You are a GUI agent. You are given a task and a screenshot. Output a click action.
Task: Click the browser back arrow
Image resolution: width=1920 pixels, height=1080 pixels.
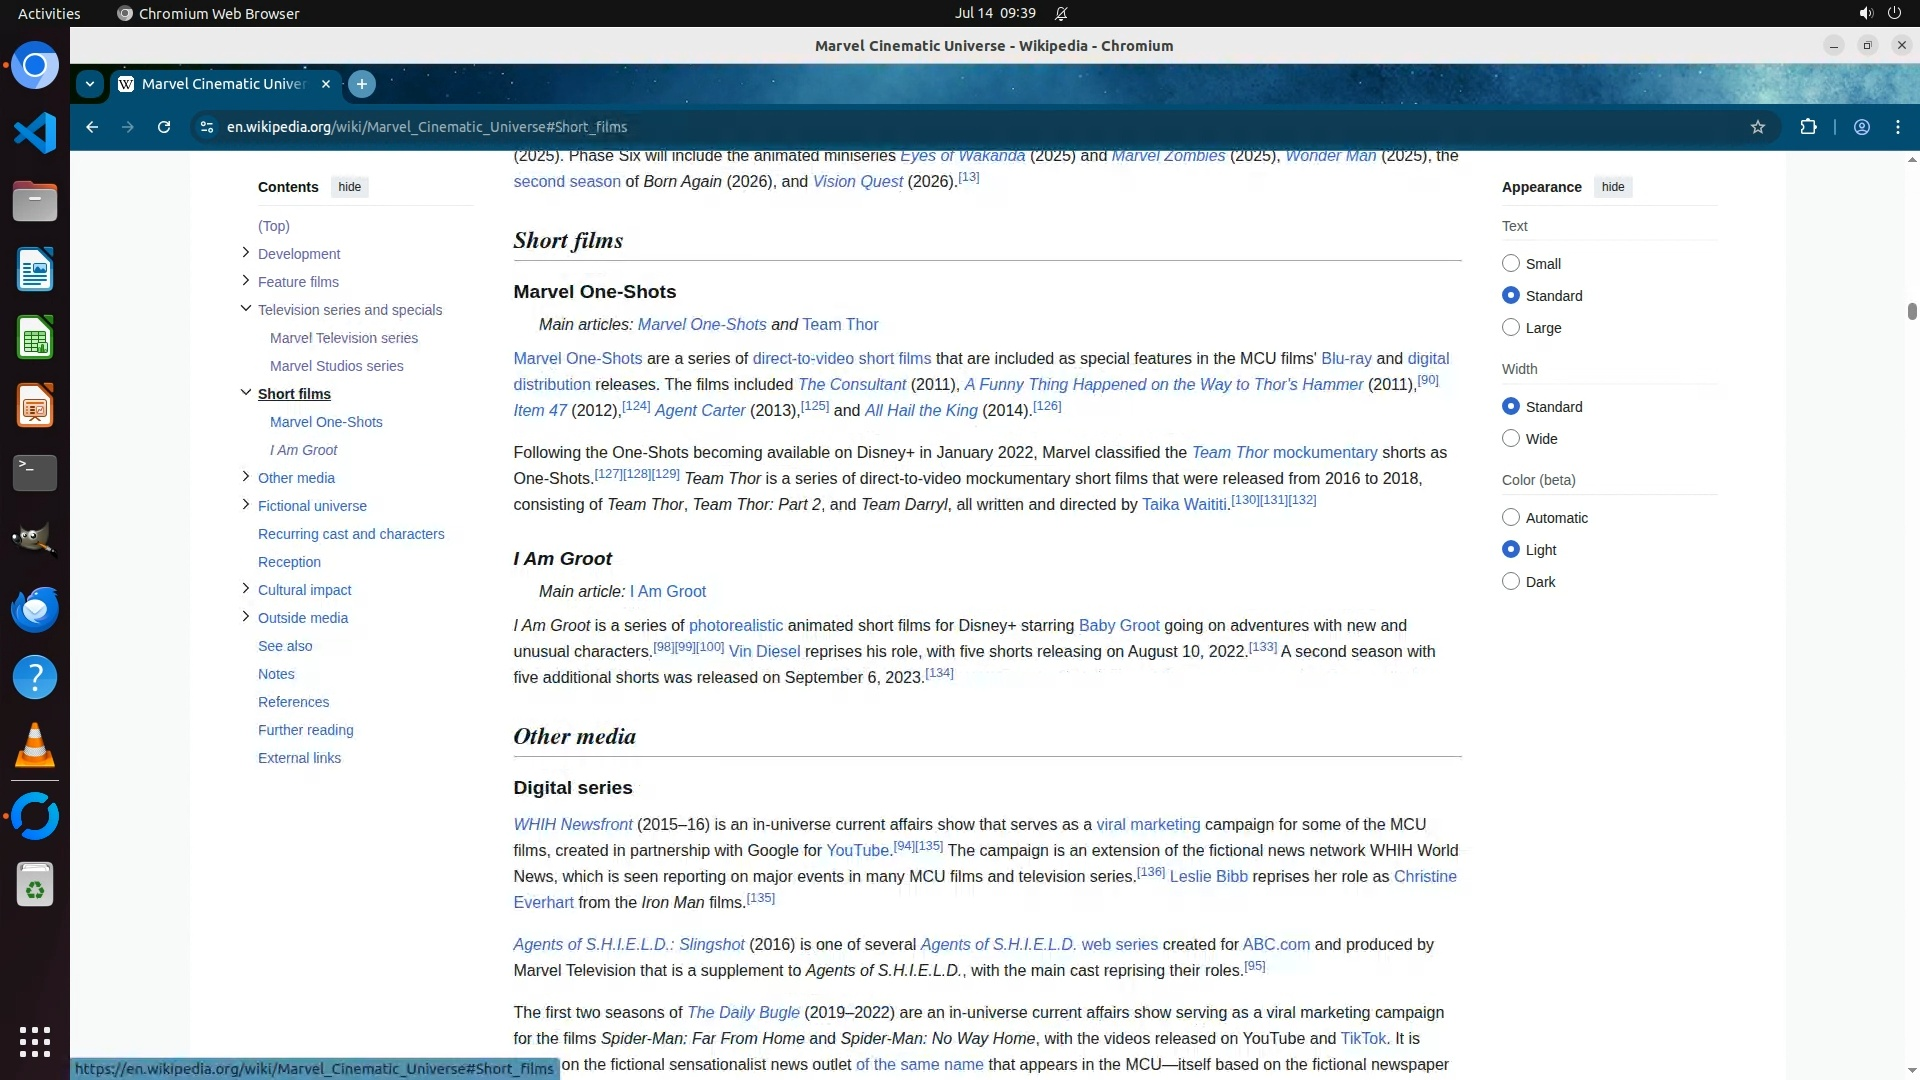tap(92, 127)
